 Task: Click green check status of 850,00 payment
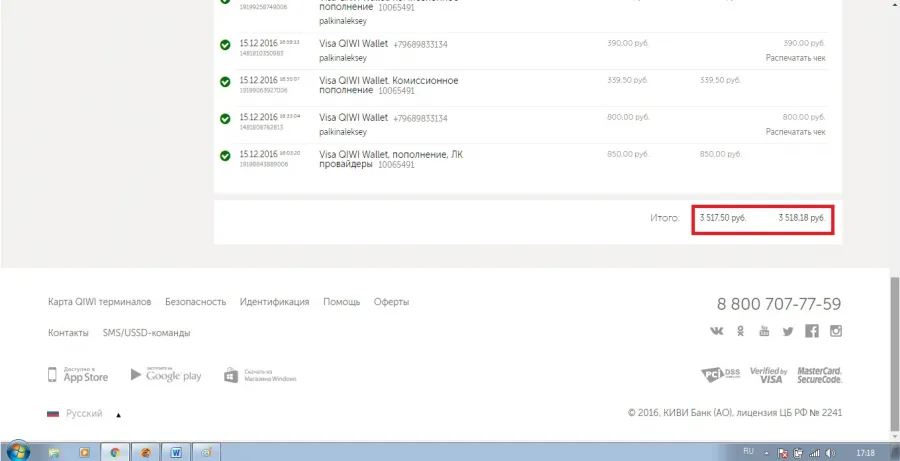[x=225, y=156]
